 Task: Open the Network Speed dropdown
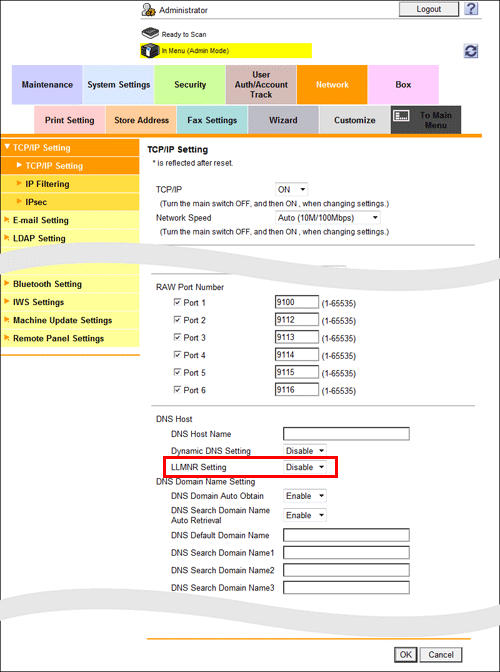(x=327, y=218)
